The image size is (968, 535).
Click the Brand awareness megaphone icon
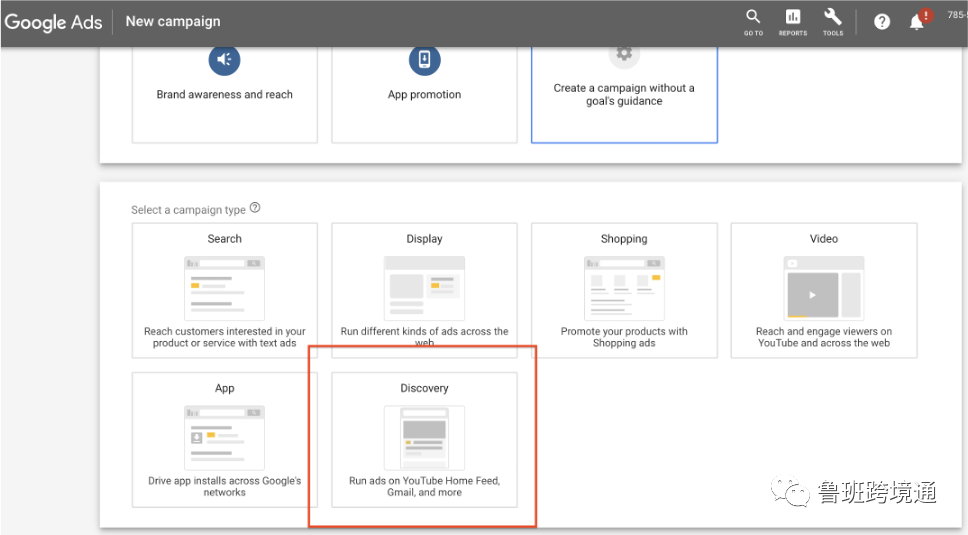pos(224,59)
